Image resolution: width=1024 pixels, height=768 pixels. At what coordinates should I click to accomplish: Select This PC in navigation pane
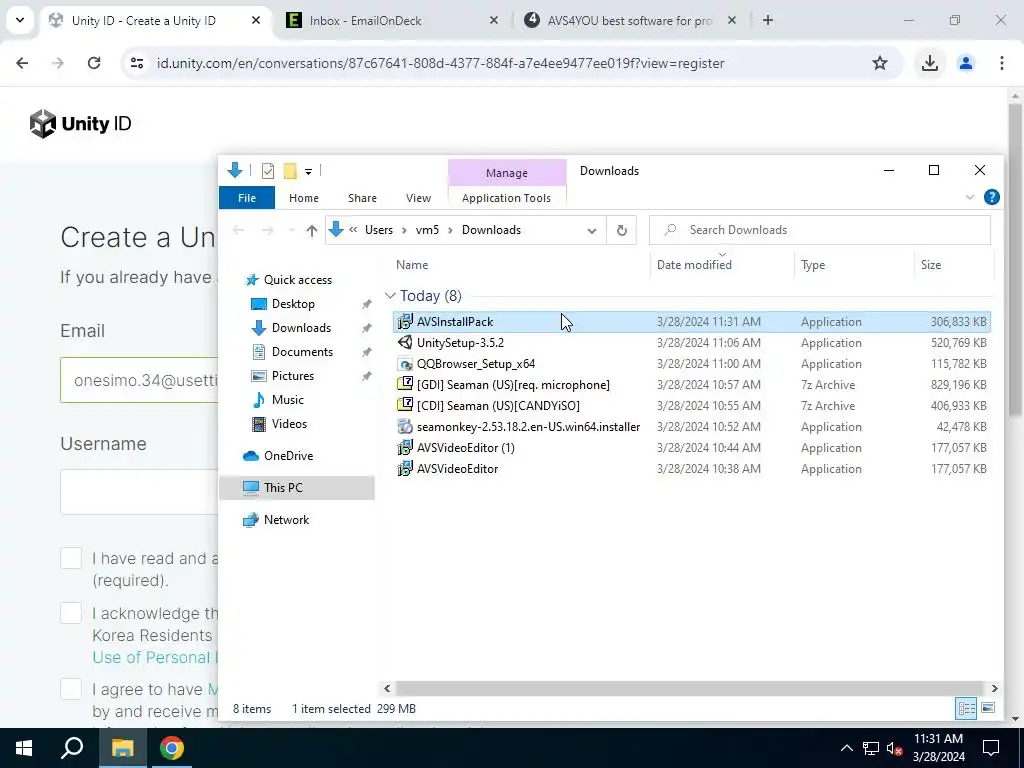(x=297, y=488)
